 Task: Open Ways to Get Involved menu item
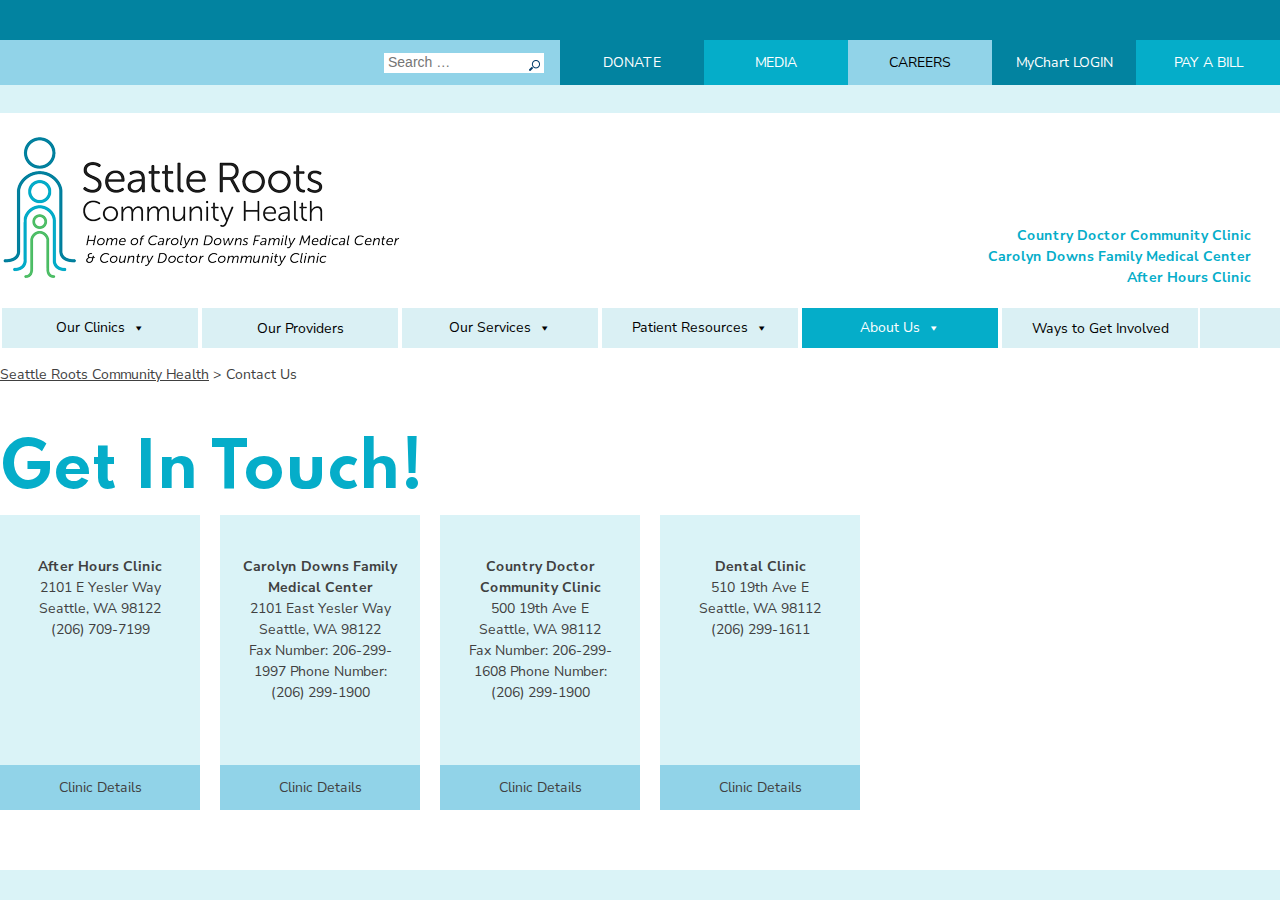click(x=1100, y=328)
